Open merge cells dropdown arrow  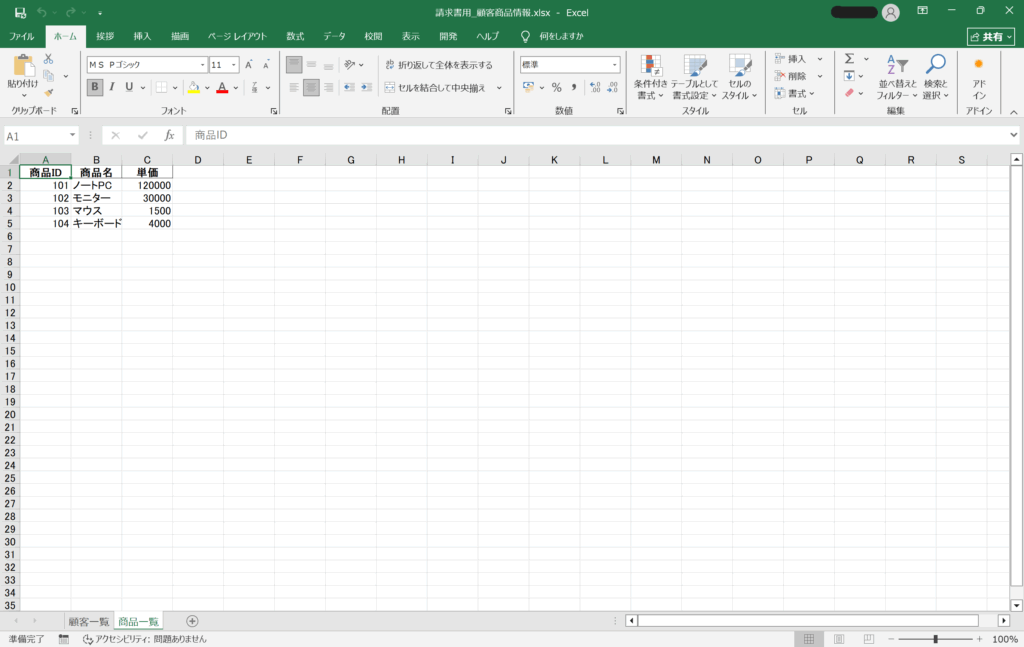click(x=499, y=87)
